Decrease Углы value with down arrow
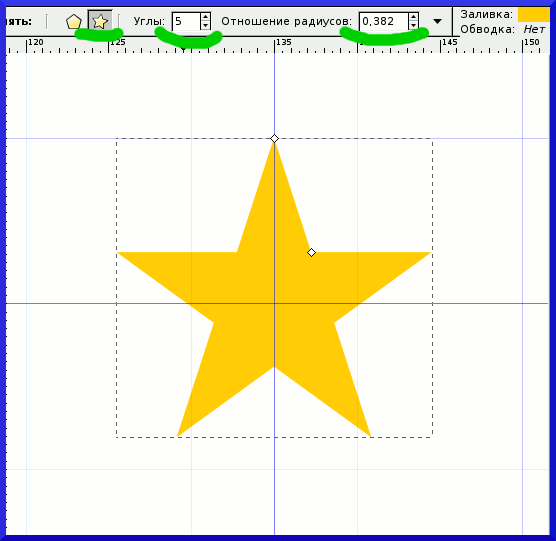Viewport: 556px width, 541px height. pyautogui.click(x=205, y=26)
